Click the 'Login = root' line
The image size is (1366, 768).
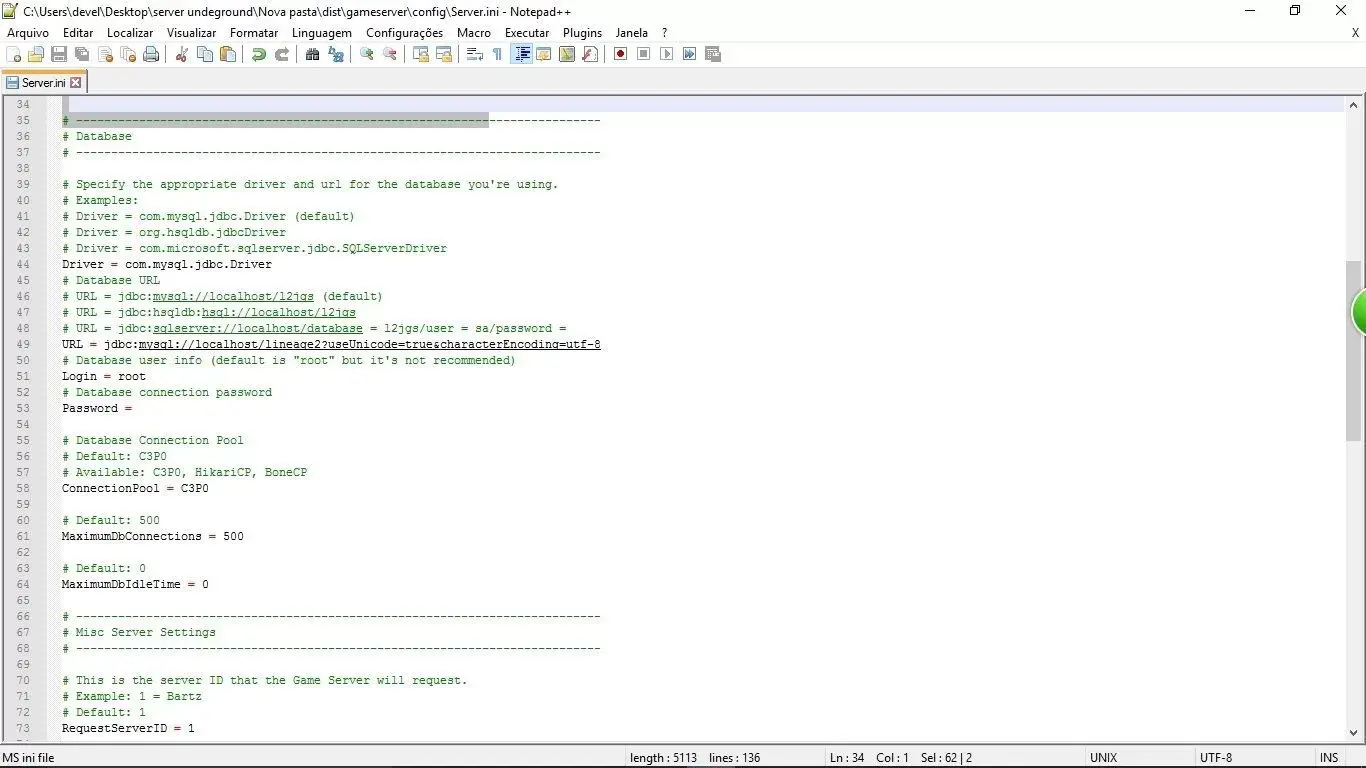coord(104,376)
